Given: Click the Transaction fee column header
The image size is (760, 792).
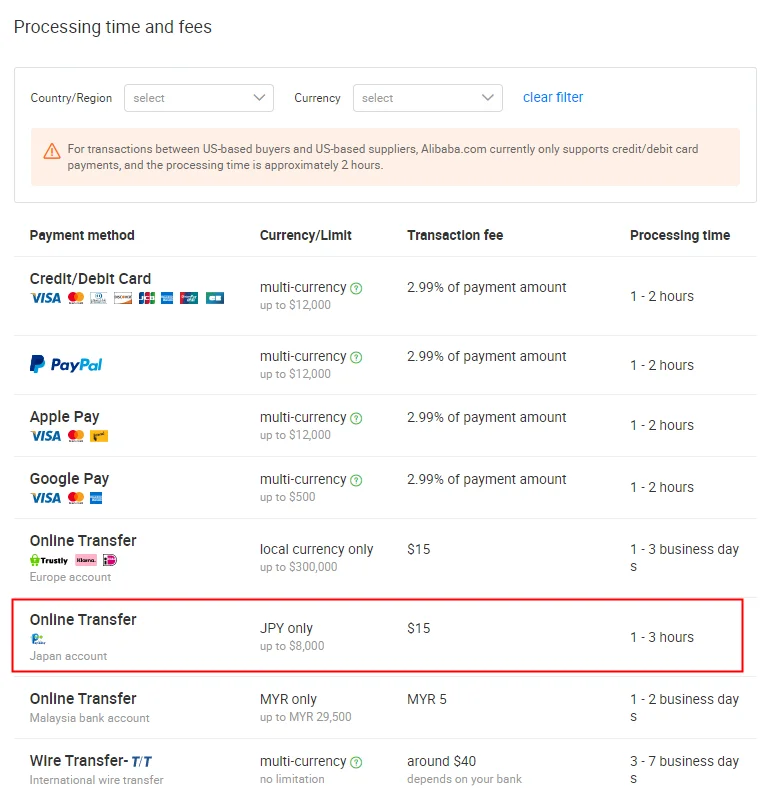Looking at the screenshot, I should point(455,236).
